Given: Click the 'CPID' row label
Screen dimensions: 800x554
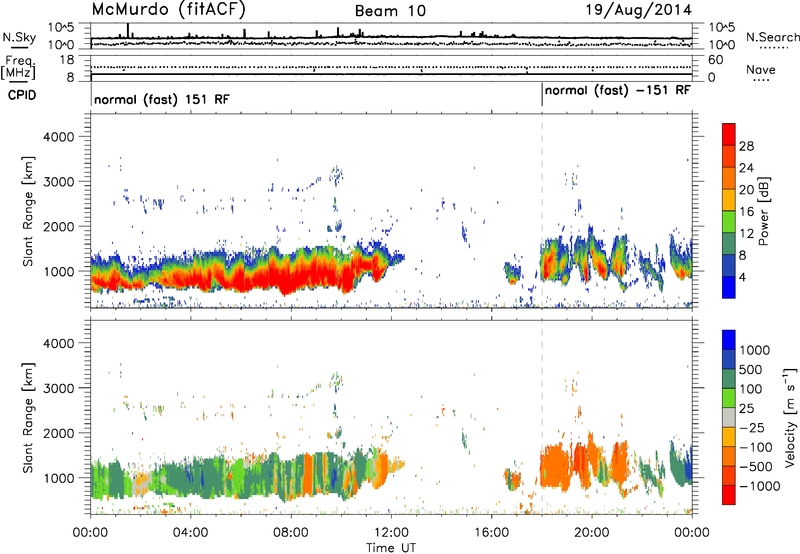Looking at the screenshot, I should click(22, 95).
